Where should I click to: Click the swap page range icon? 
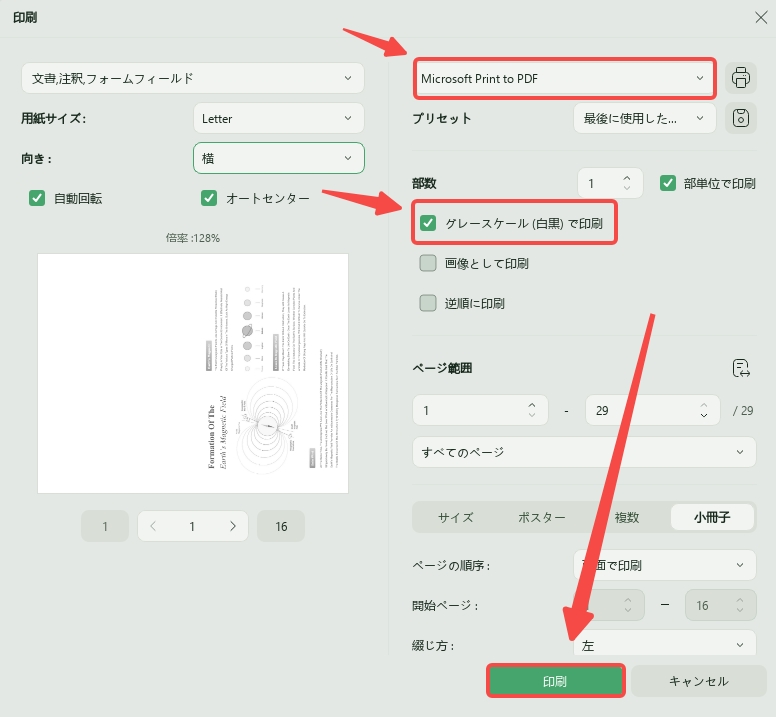point(741,368)
